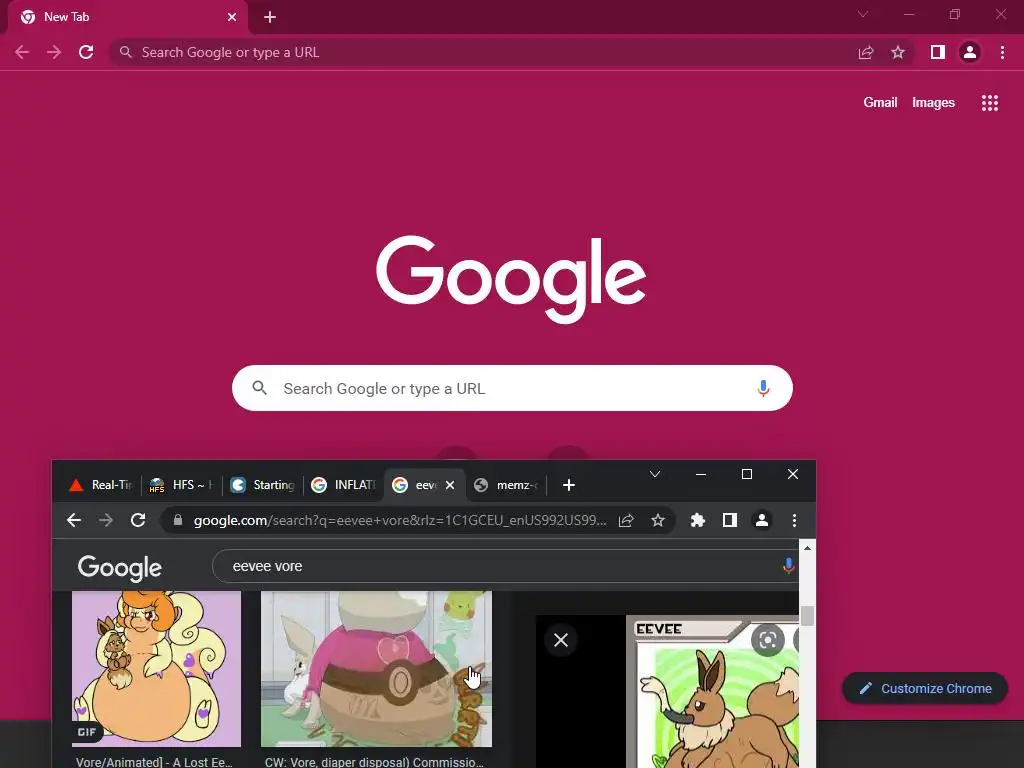Open the Extensions puzzle icon
This screenshot has width=1024, height=768.
coord(697,520)
